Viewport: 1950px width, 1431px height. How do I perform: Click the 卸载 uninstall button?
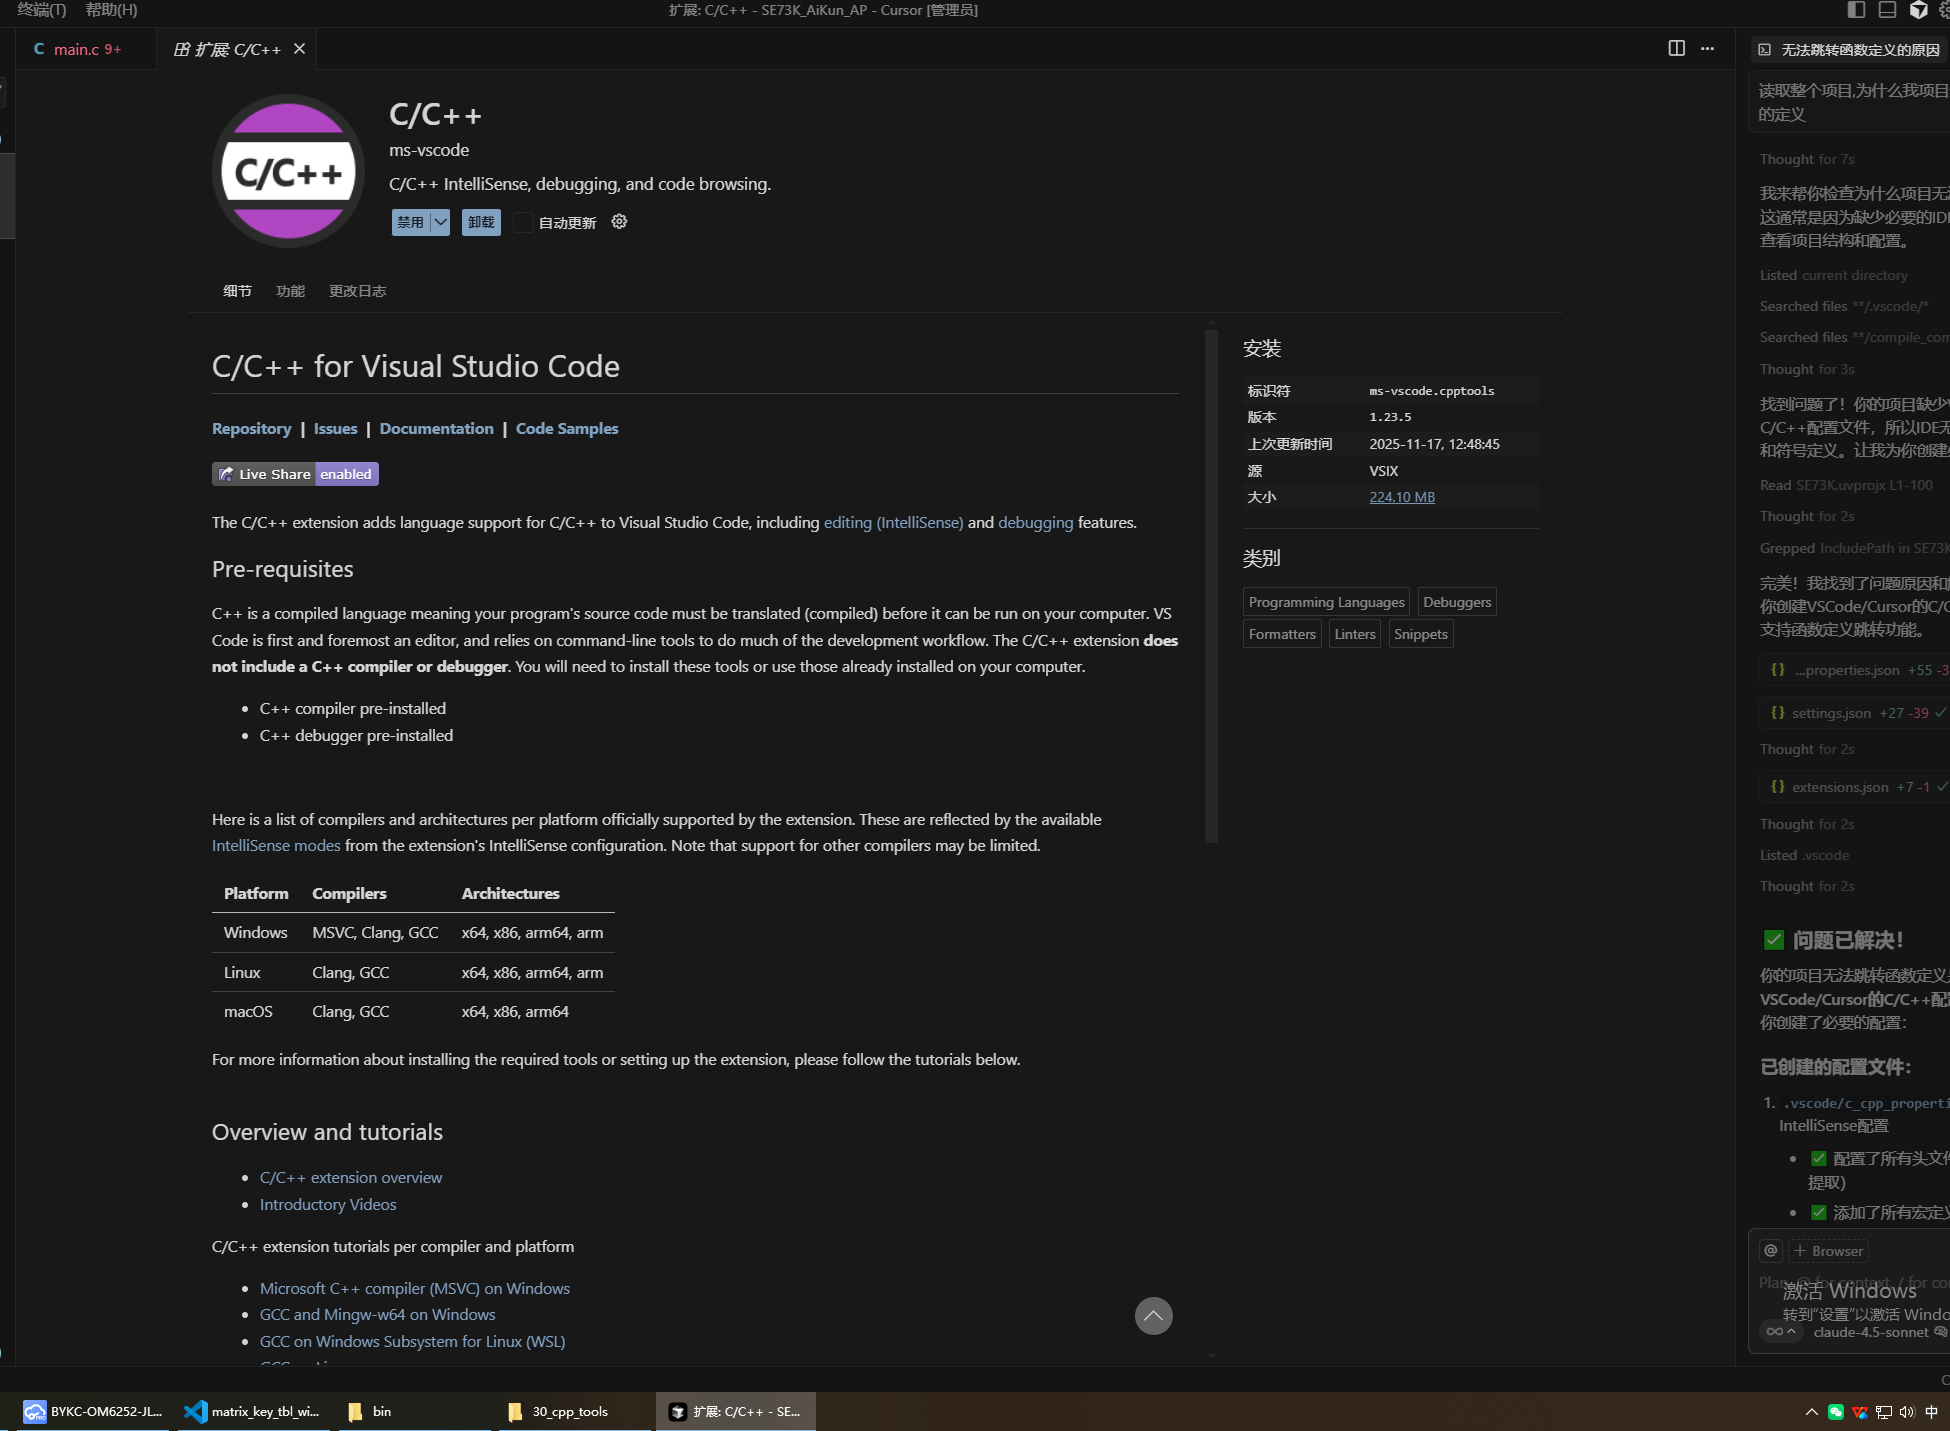point(481,222)
